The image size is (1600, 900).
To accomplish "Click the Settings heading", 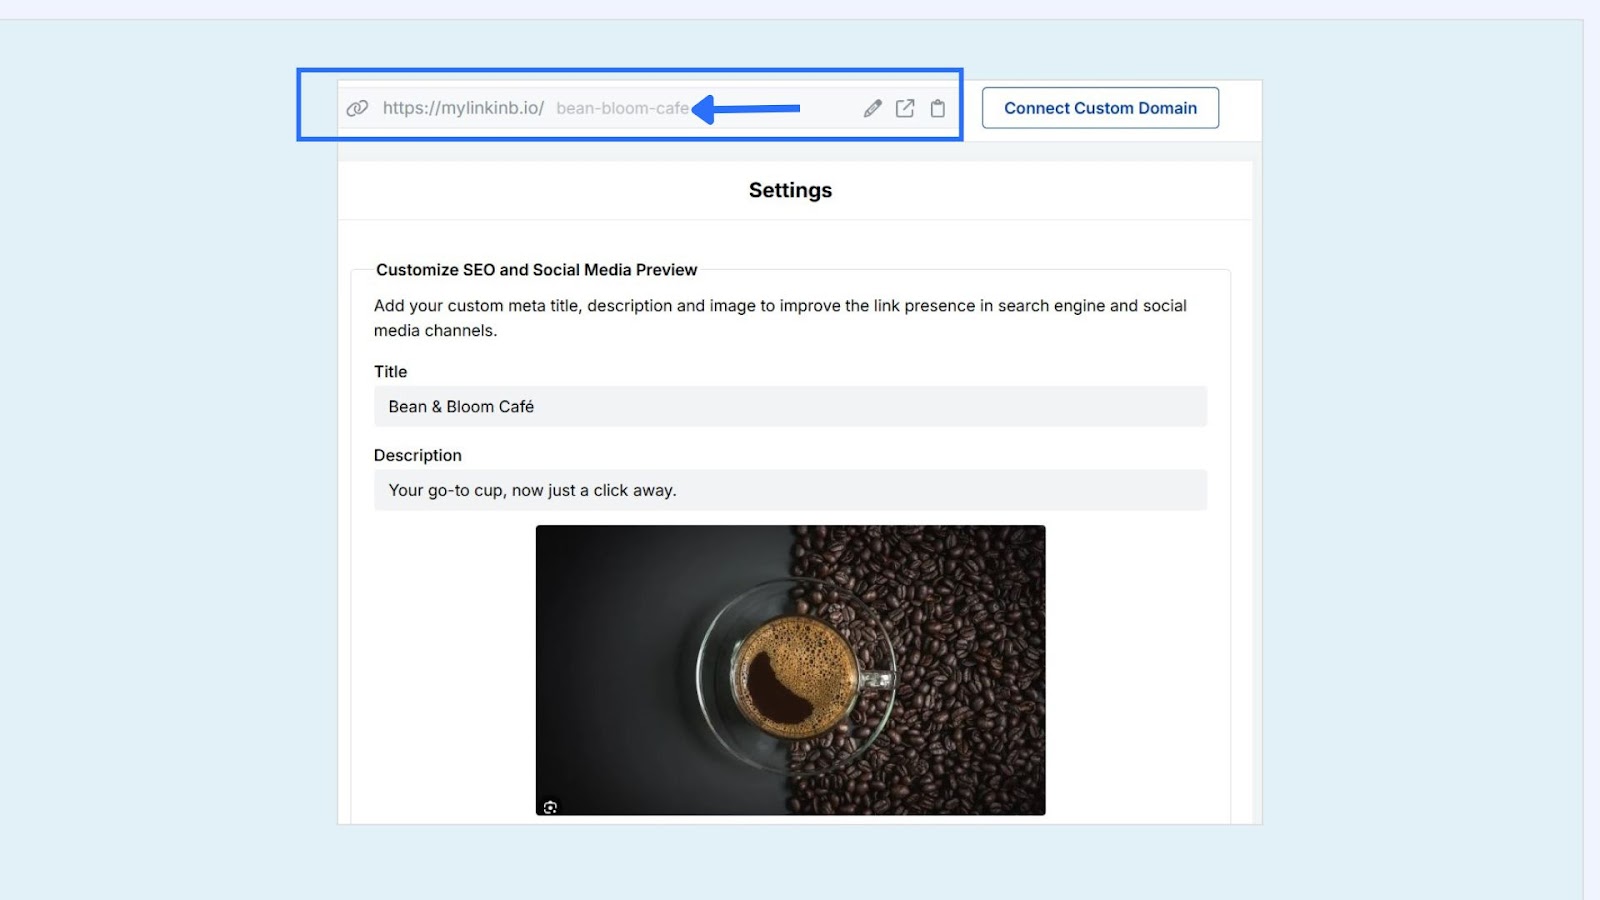I will click(x=790, y=190).
